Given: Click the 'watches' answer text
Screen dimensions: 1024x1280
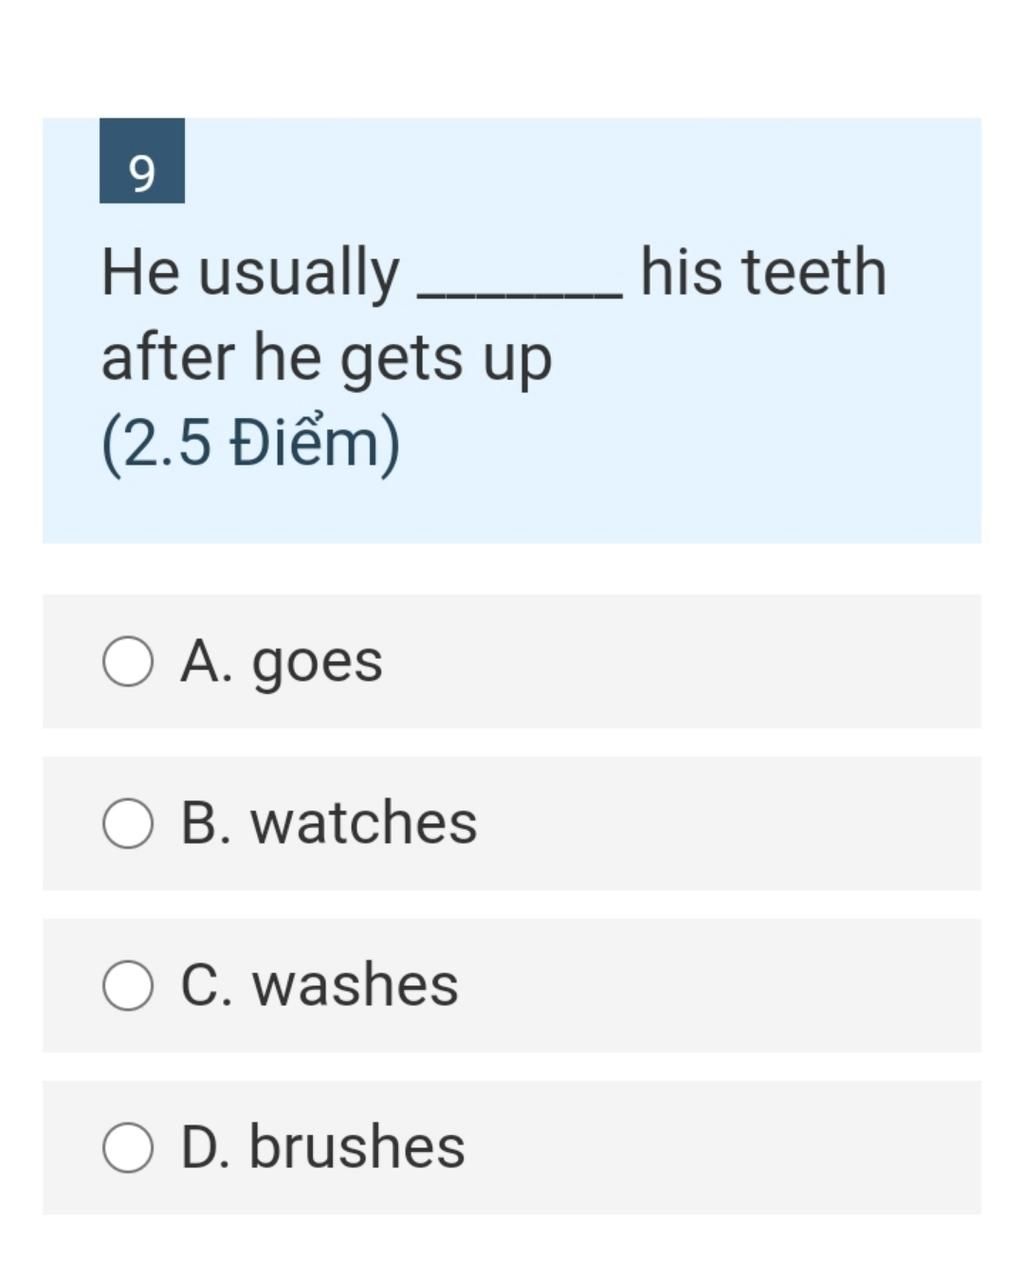Looking at the screenshot, I should point(364,823).
